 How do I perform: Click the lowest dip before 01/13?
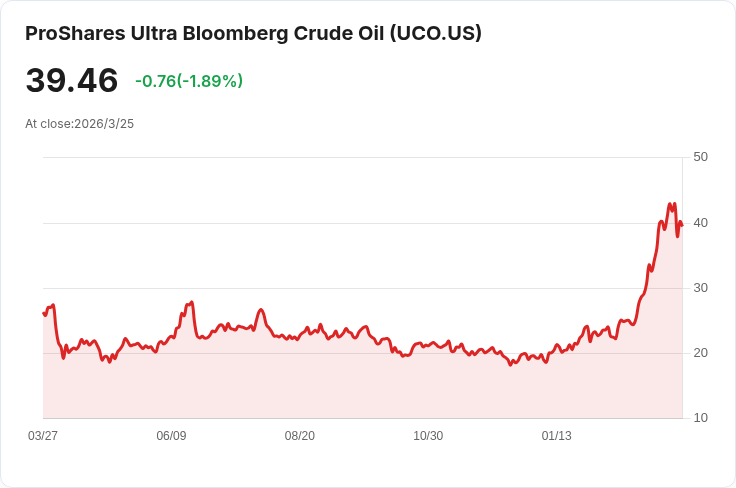(x=511, y=365)
